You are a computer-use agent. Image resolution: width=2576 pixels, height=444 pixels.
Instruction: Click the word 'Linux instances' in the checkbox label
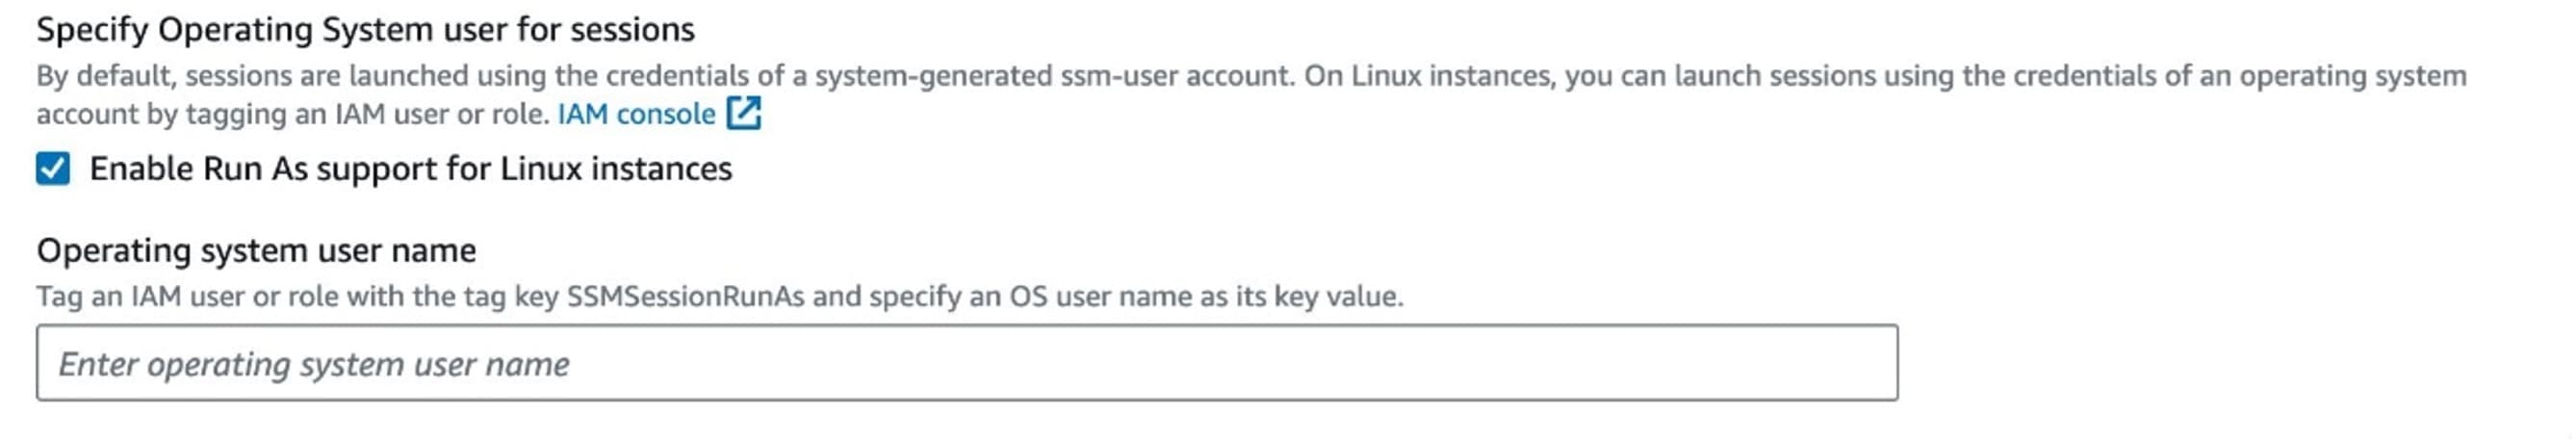pos(616,168)
